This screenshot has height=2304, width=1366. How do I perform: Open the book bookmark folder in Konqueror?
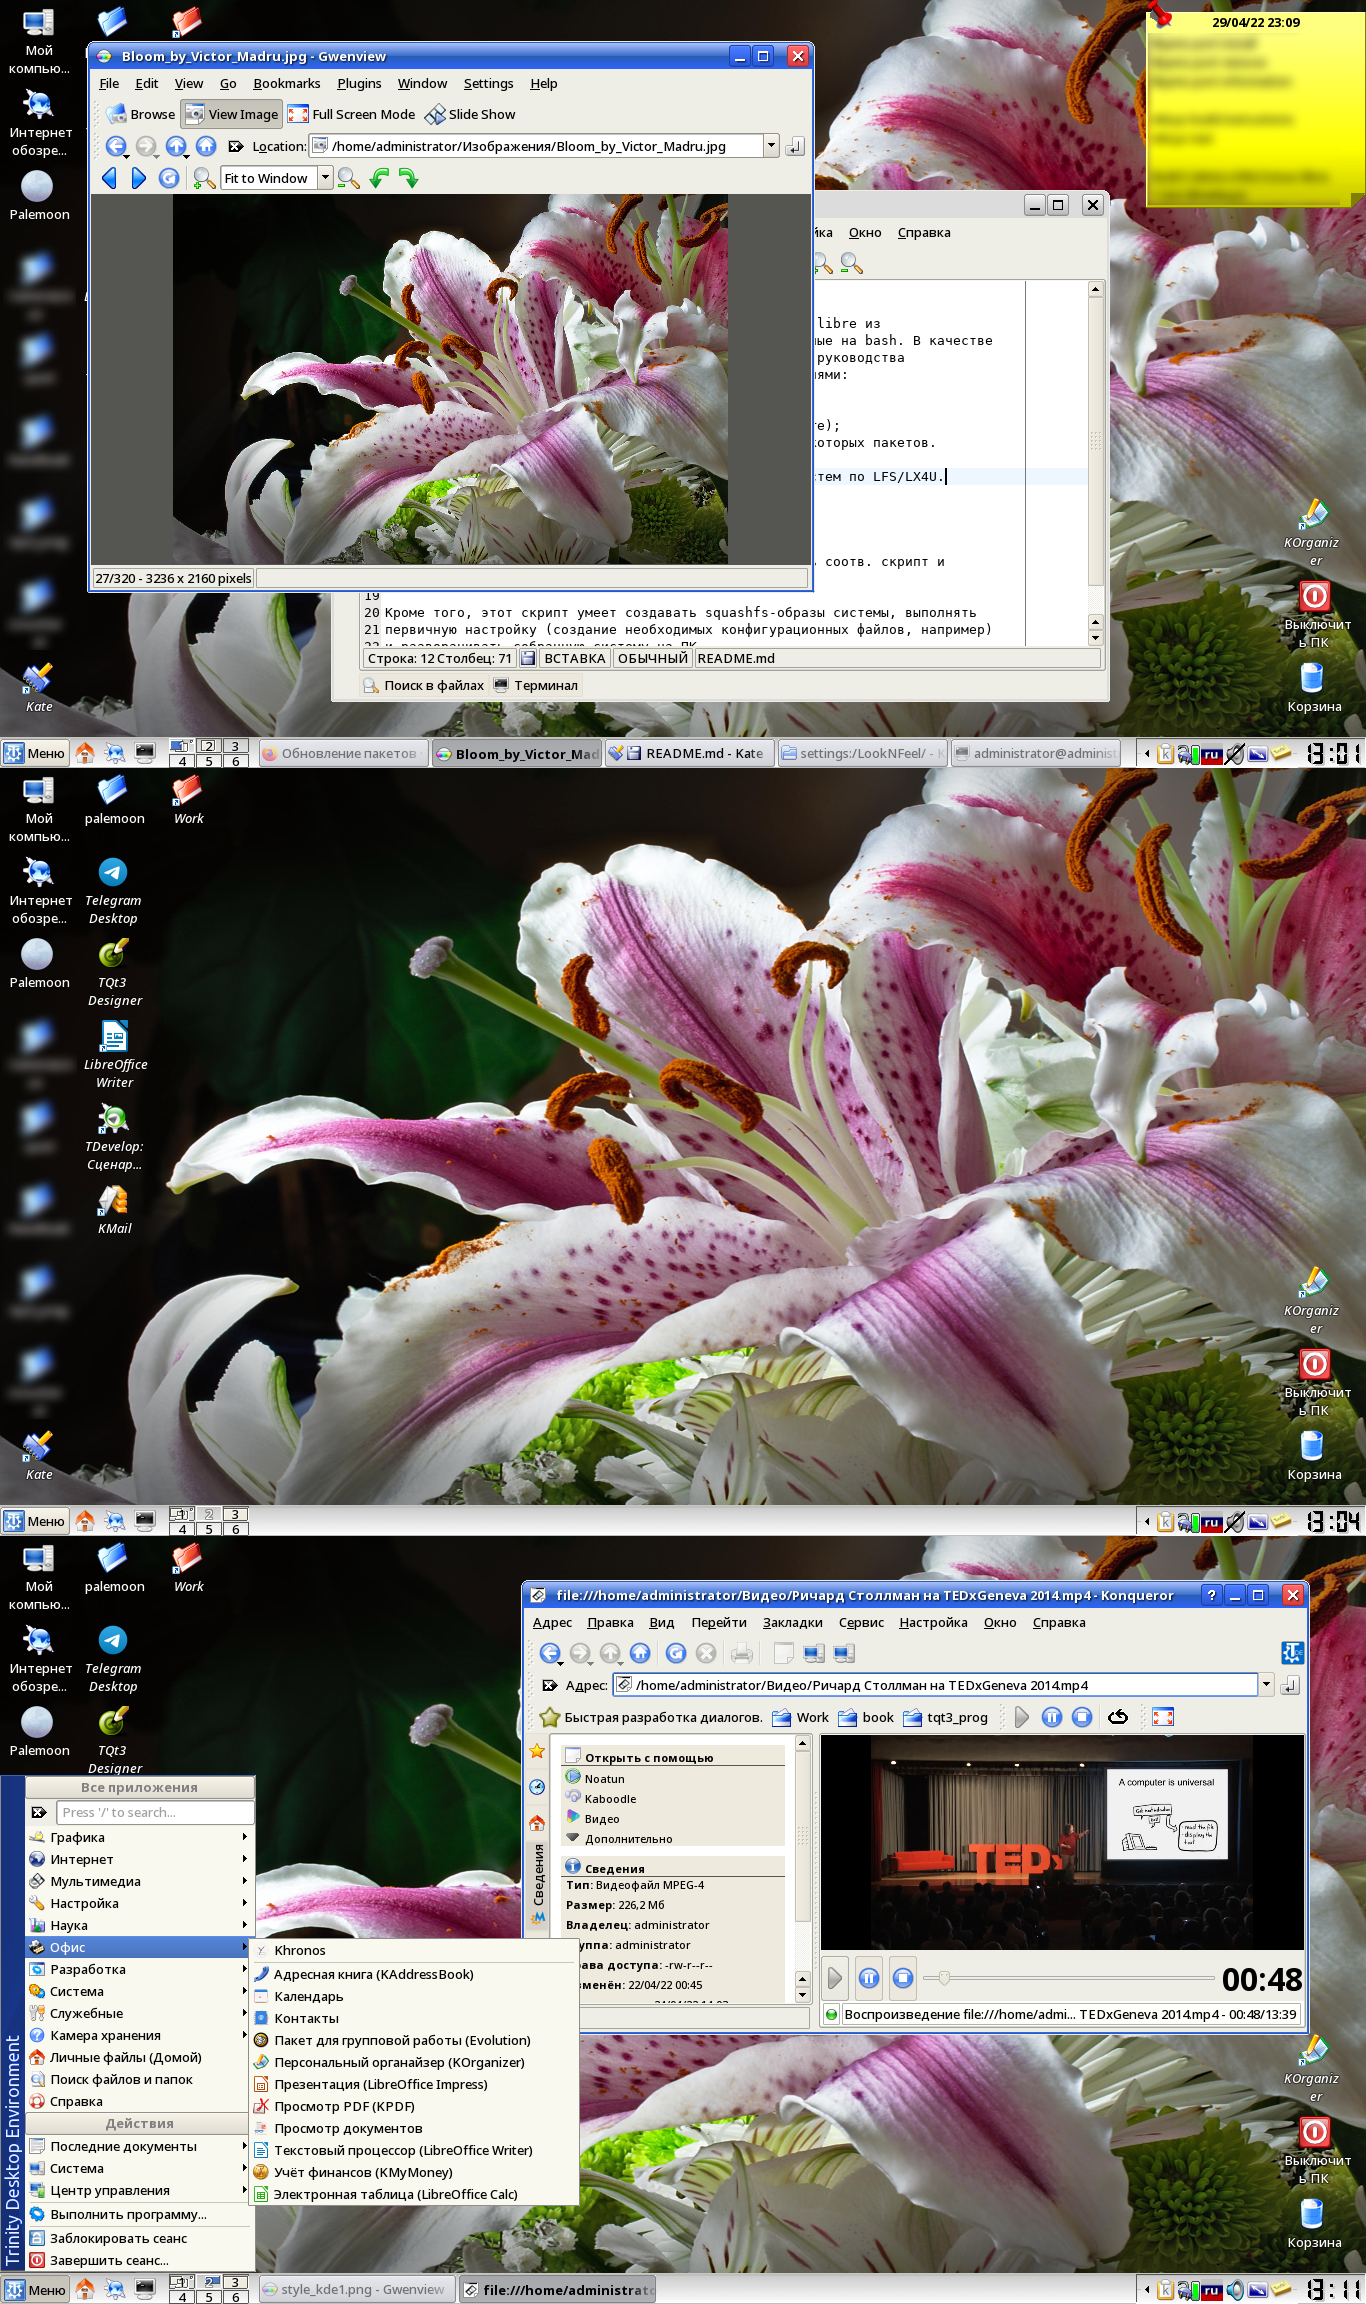coord(866,1717)
